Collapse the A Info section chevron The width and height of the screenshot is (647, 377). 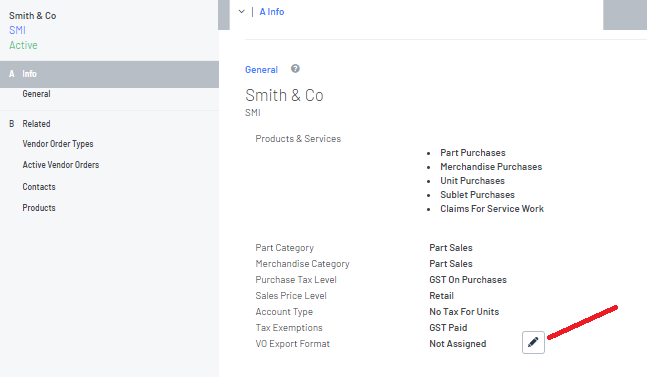[241, 12]
